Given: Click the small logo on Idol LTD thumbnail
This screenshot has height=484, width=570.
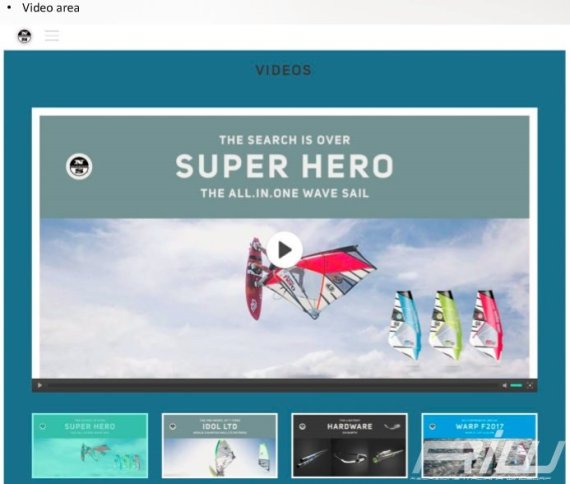Looking at the screenshot, I should (x=173, y=427).
